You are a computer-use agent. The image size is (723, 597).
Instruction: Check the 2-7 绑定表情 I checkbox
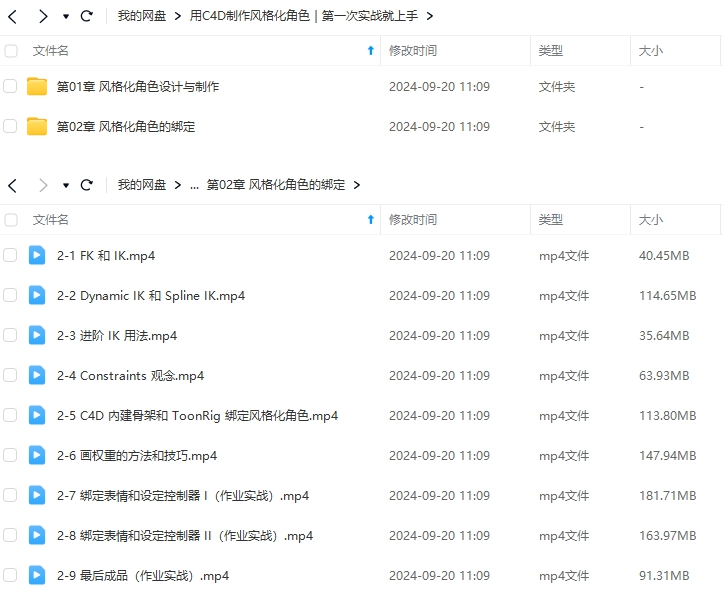[x=10, y=496]
